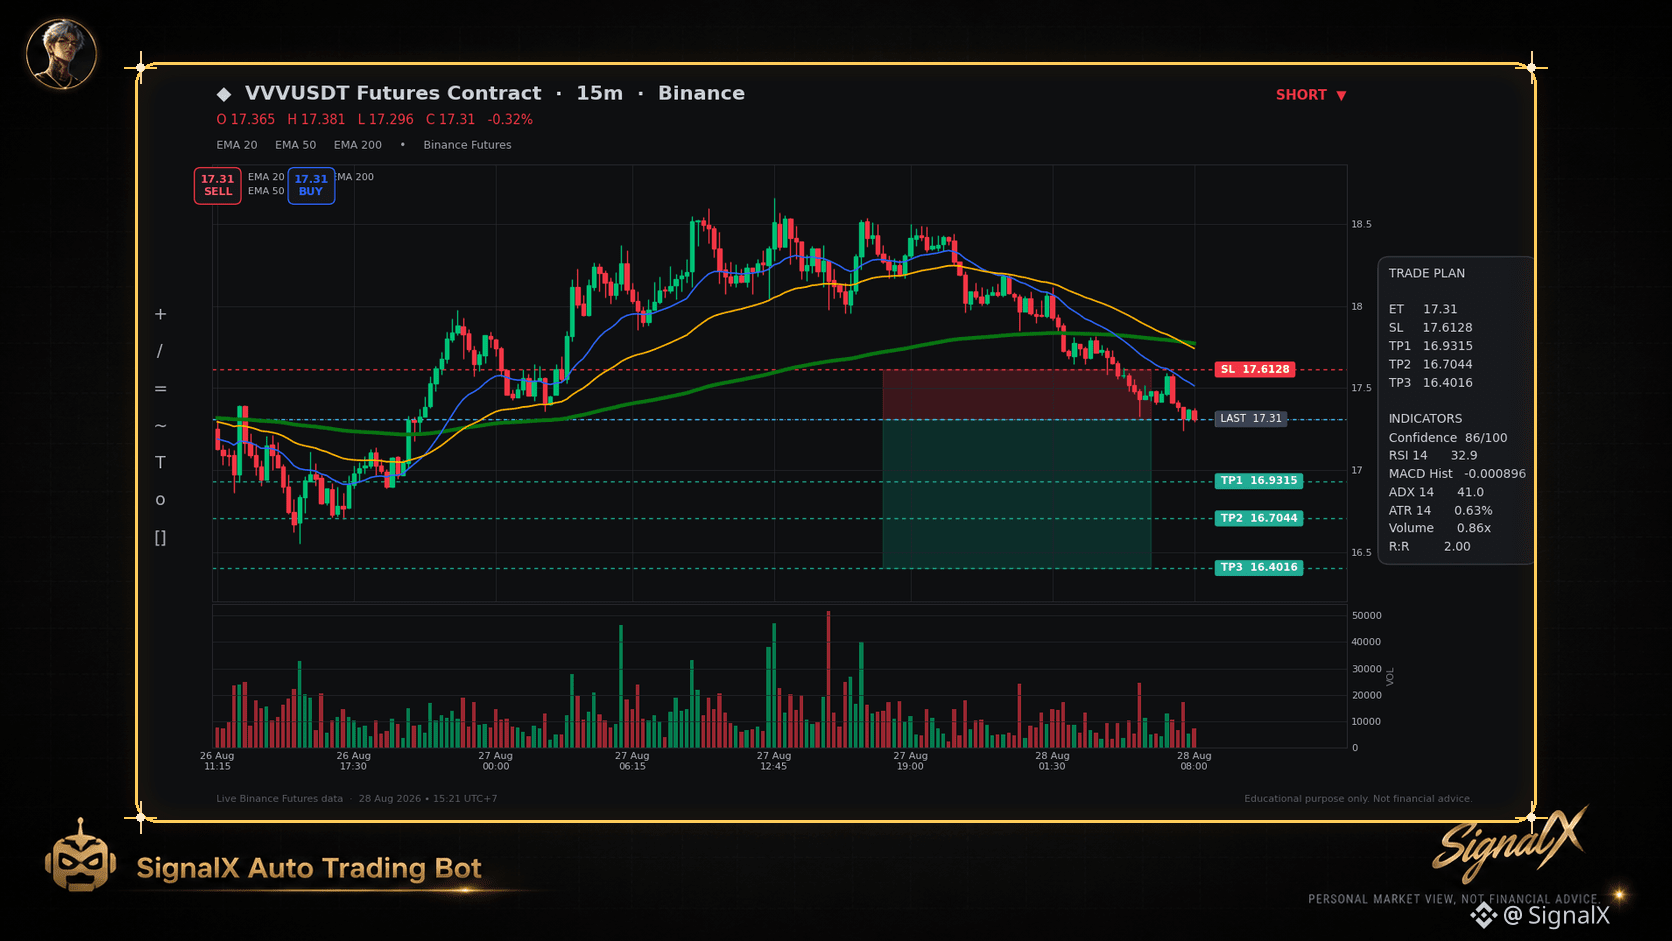Click the 50000 volume axis label

(x=1366, y=616)
